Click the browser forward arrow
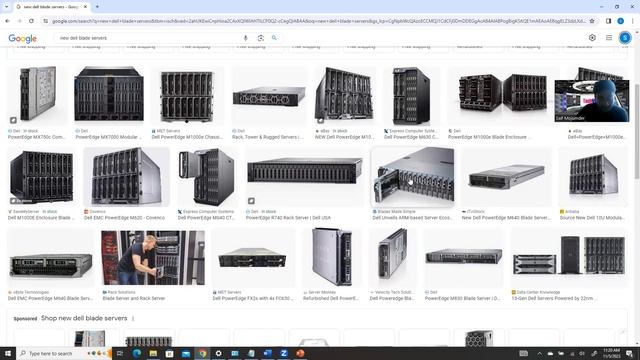 tap(19, 21)
